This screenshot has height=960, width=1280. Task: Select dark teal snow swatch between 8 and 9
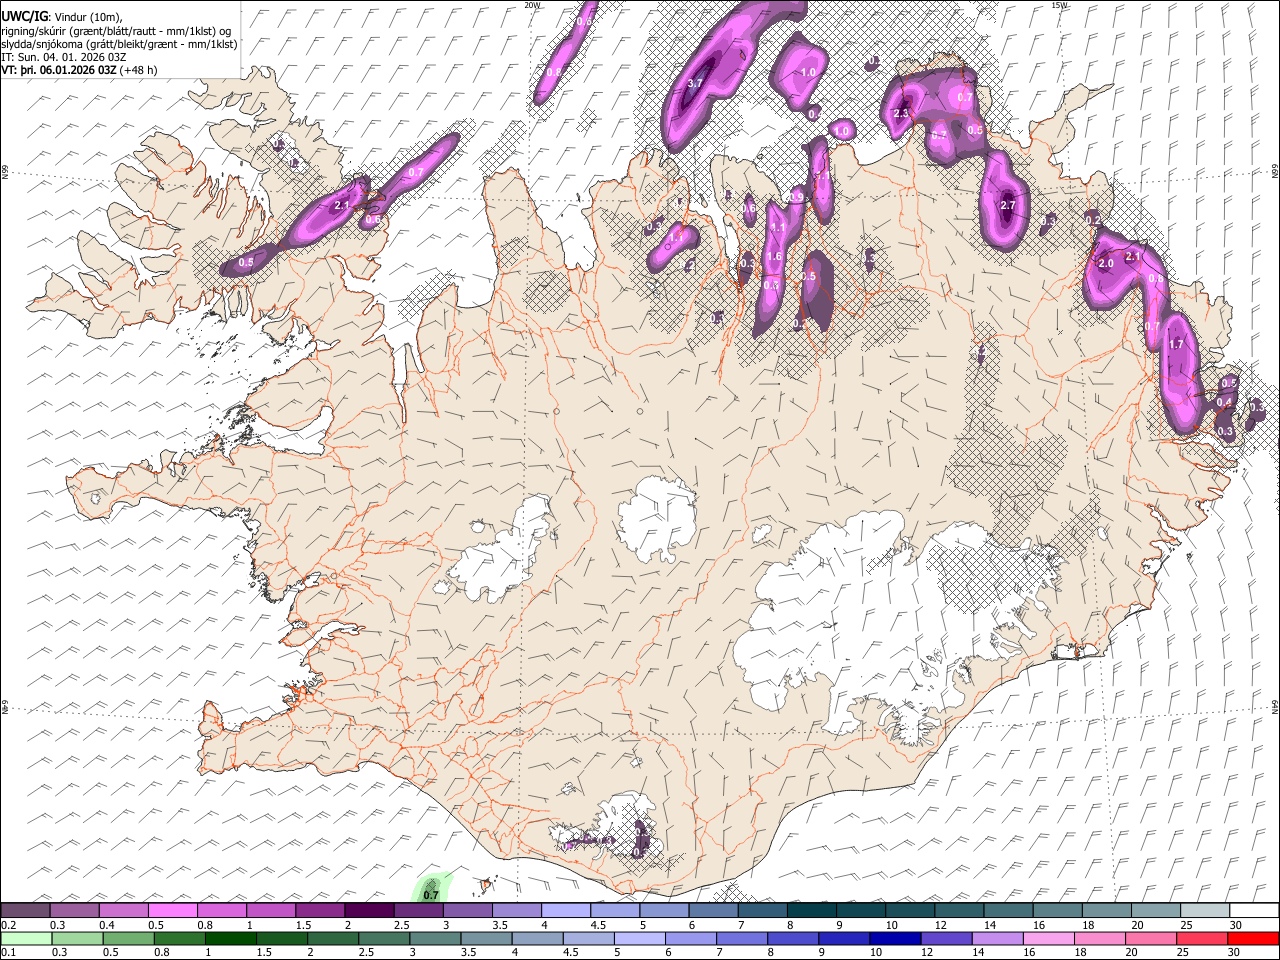point(810,910)
